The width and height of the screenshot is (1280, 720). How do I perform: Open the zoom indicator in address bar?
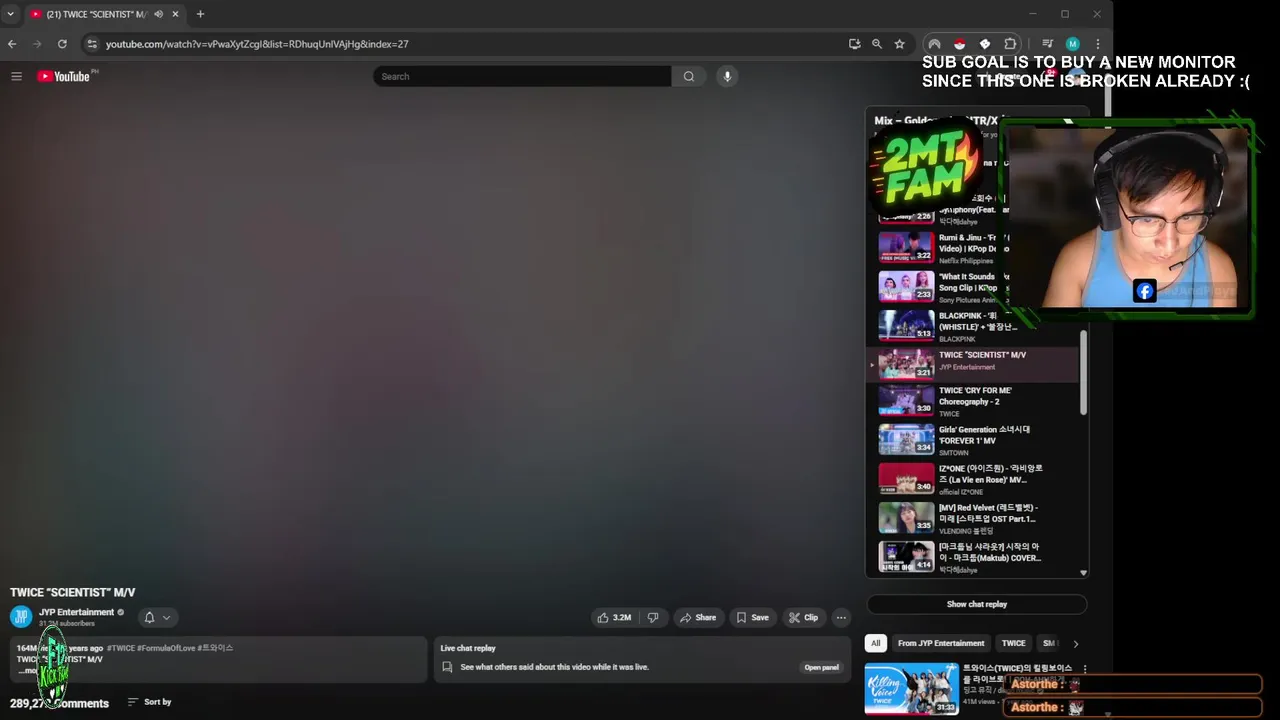877,44
